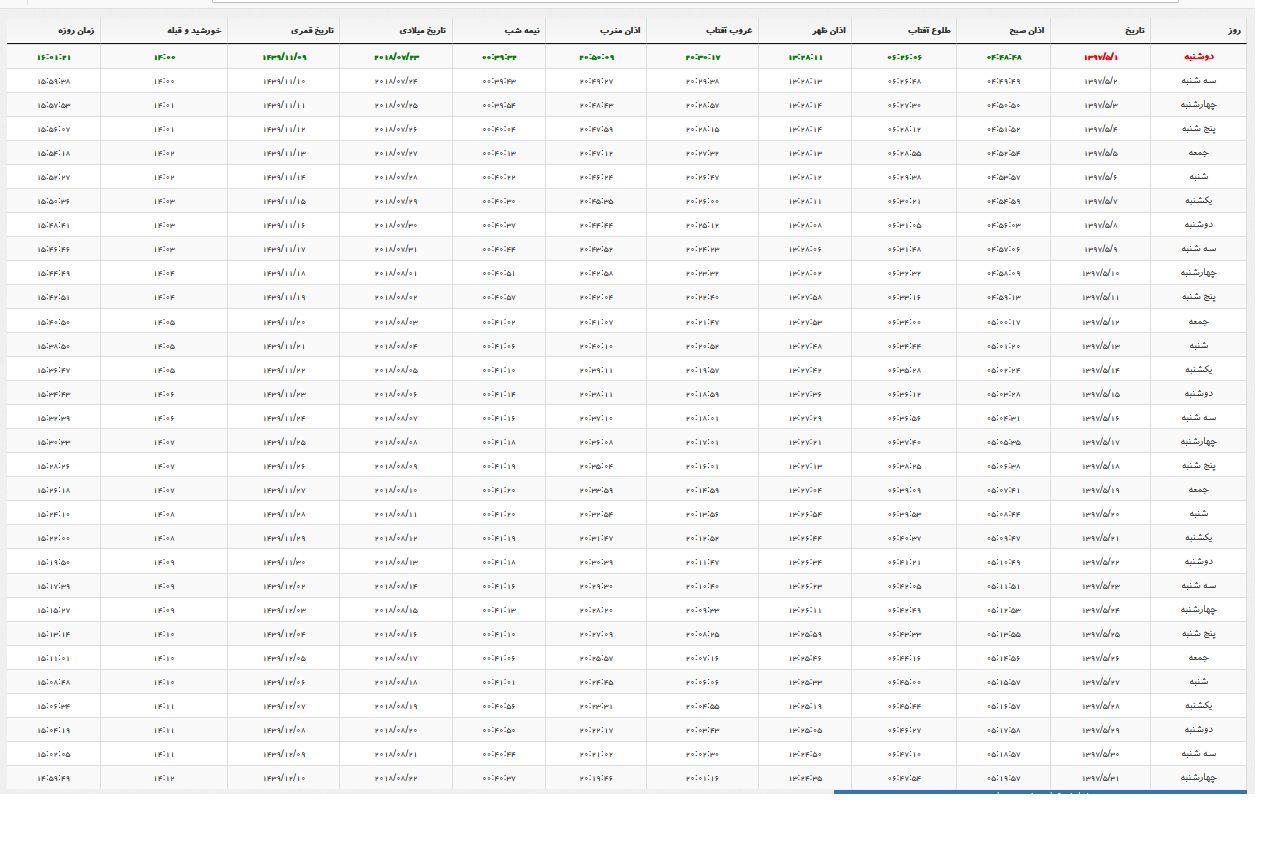Click the Gregorian date ۲۰۱۸/۰۸/۱۵
The image size is (1266, 860).
click(x=395, y=609)
